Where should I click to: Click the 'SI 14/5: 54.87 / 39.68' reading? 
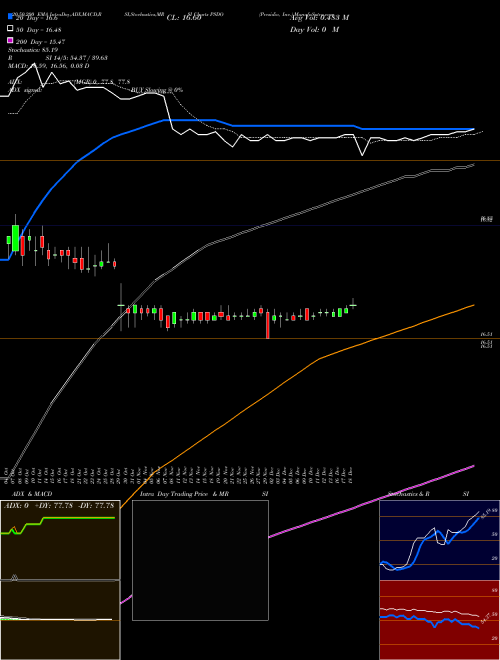coord(77,58)
